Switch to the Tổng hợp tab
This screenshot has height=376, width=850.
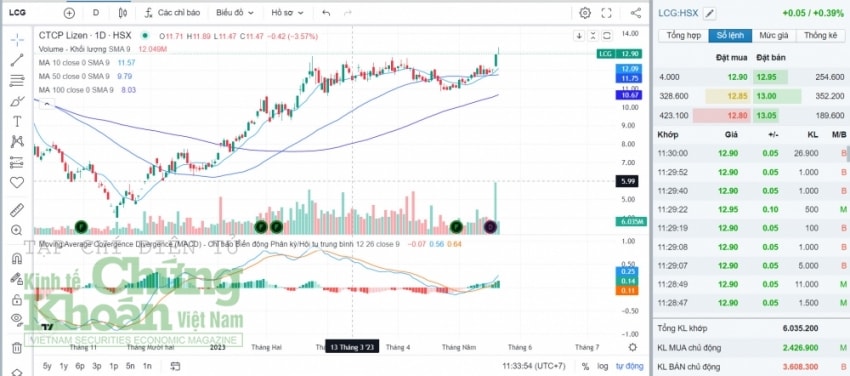point(684,36)
